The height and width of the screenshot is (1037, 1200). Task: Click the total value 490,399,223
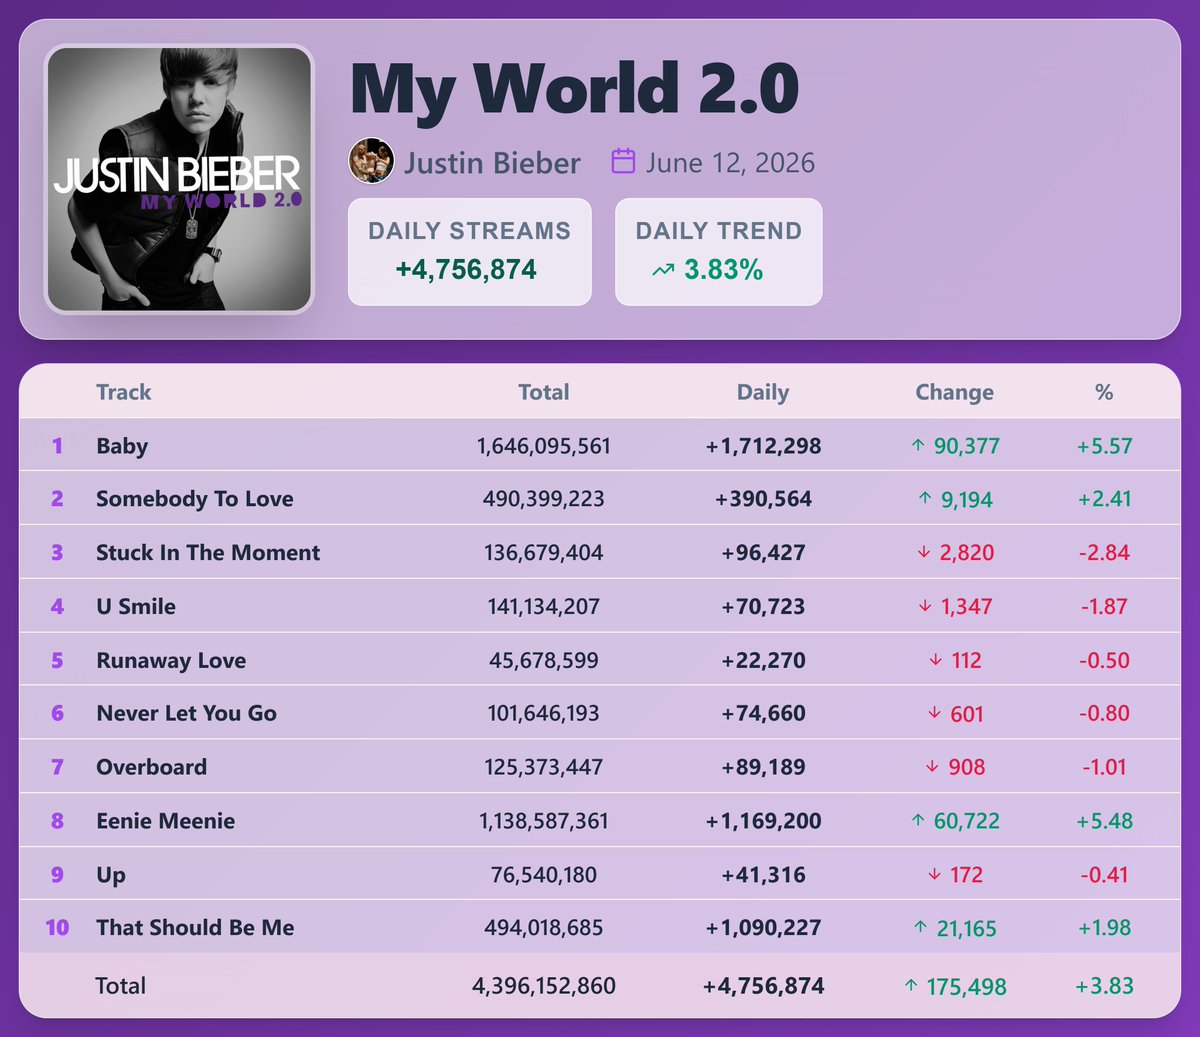click(544, 499)
